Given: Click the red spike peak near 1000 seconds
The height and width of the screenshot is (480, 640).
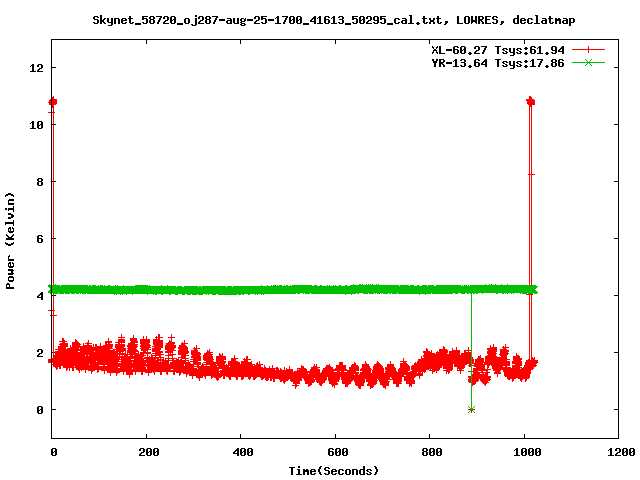Looking at the screenshot, I should pos(530,101).
